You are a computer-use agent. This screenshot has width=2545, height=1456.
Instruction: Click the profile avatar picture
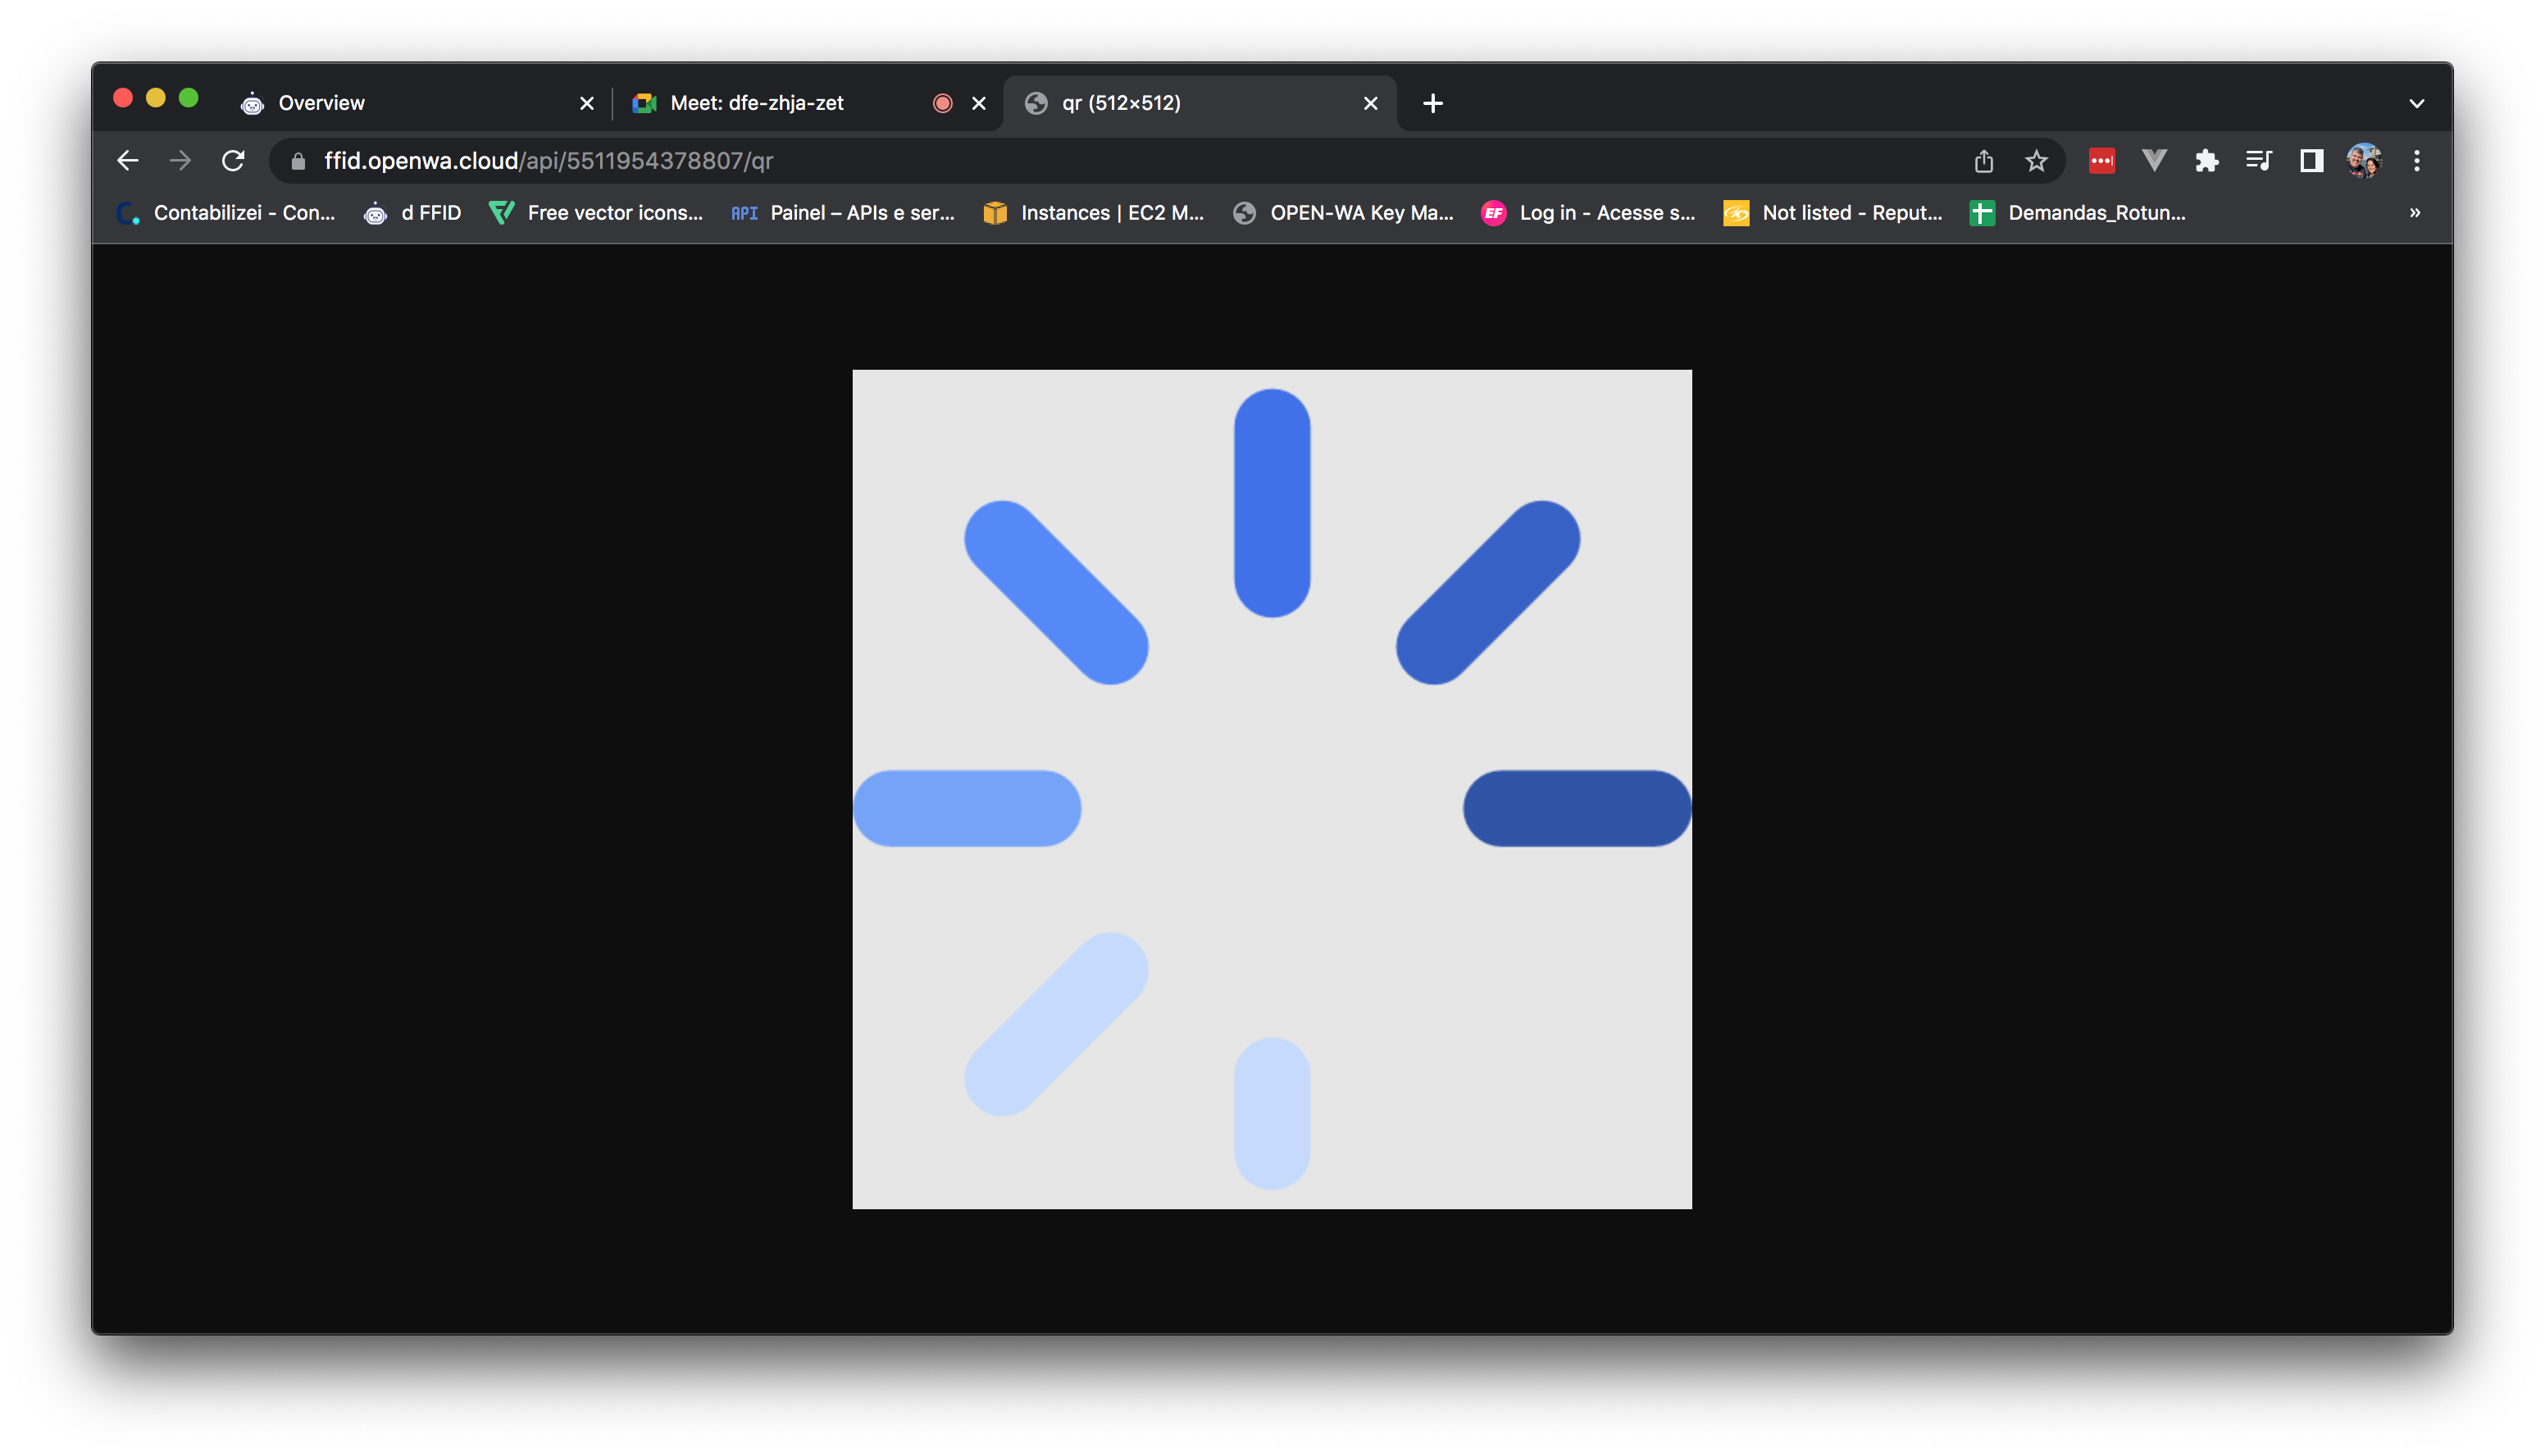pos(2364,160)
